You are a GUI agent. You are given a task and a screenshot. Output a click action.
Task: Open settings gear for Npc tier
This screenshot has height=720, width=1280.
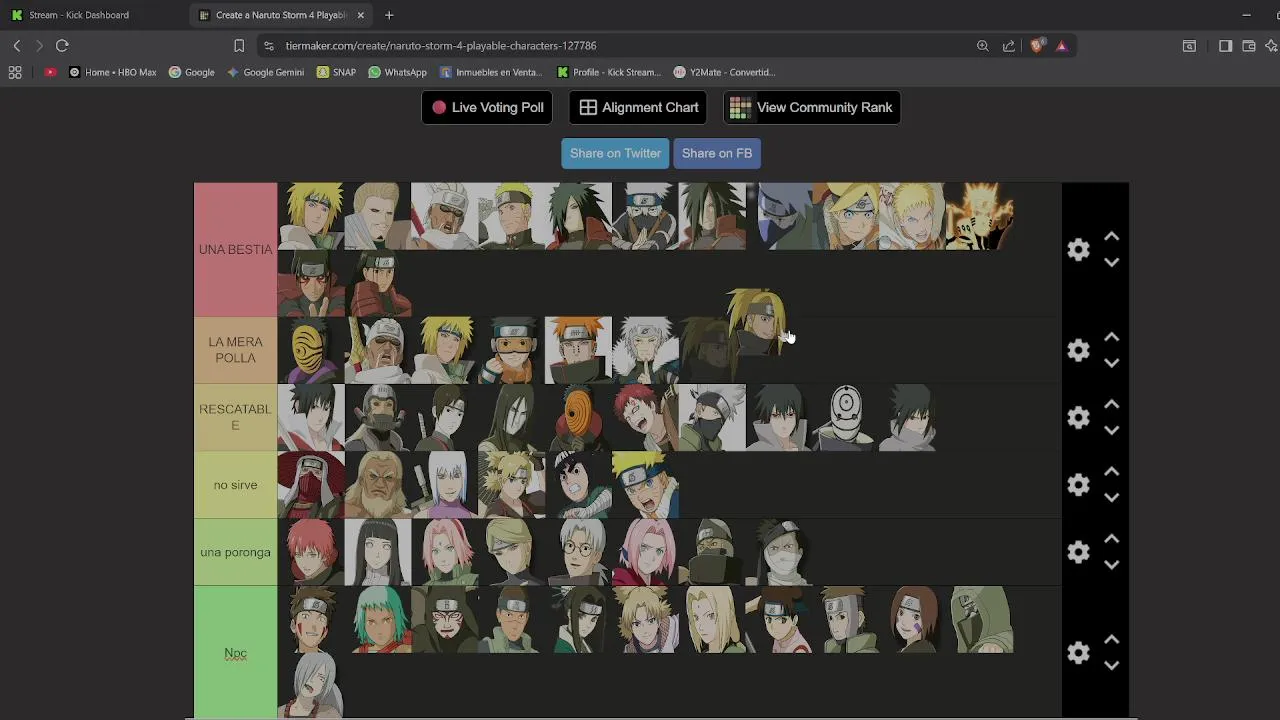click(x=1078, y=653)
